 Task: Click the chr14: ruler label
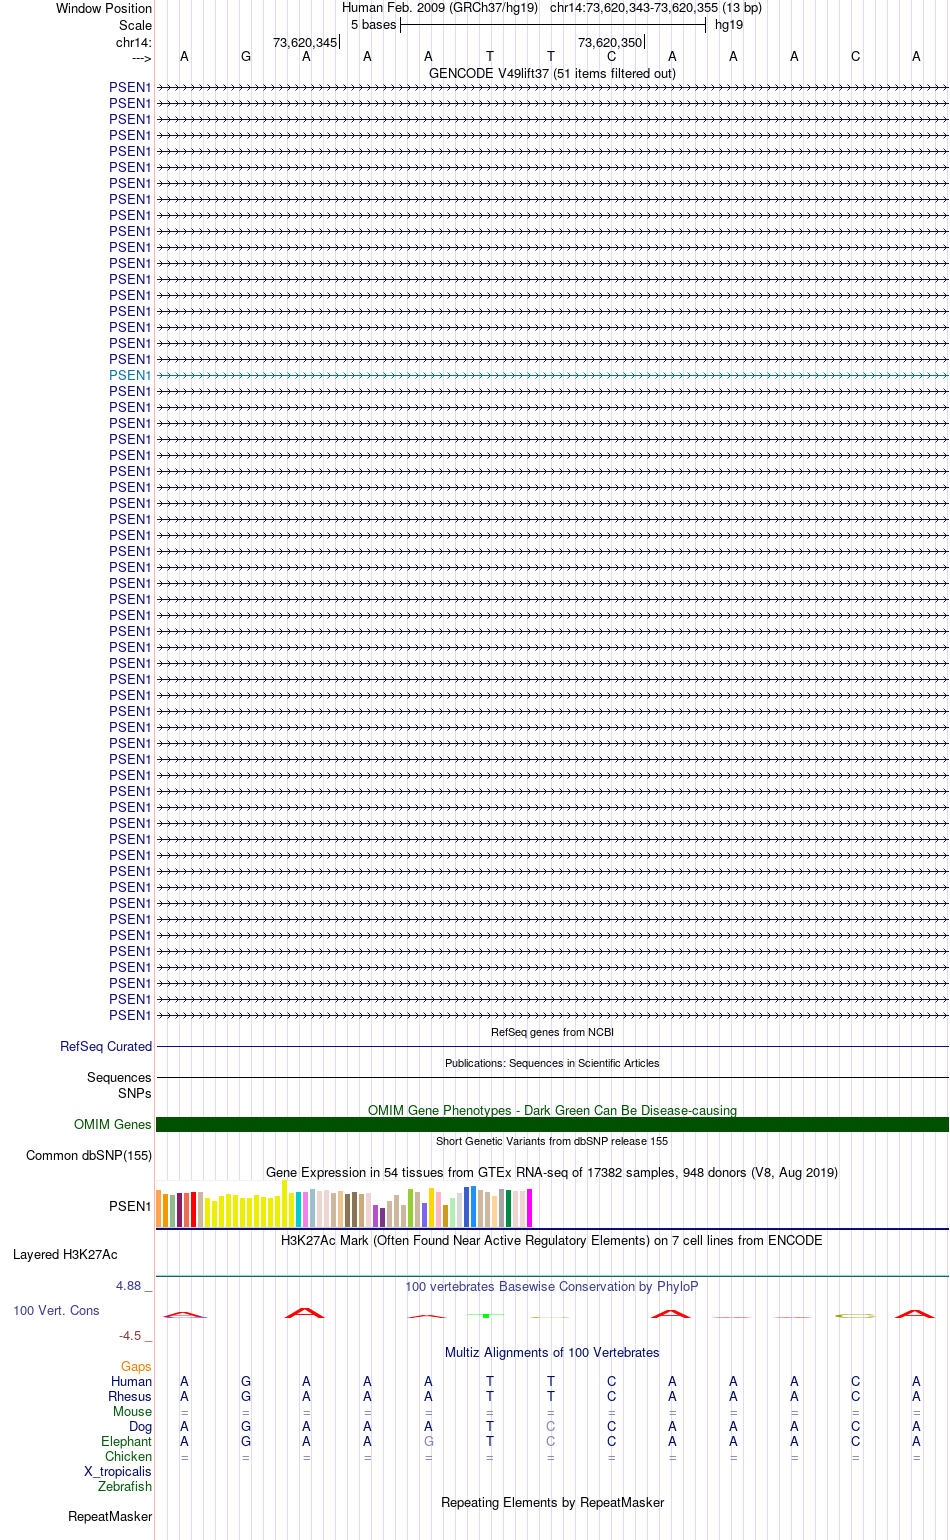click(134, 42)
